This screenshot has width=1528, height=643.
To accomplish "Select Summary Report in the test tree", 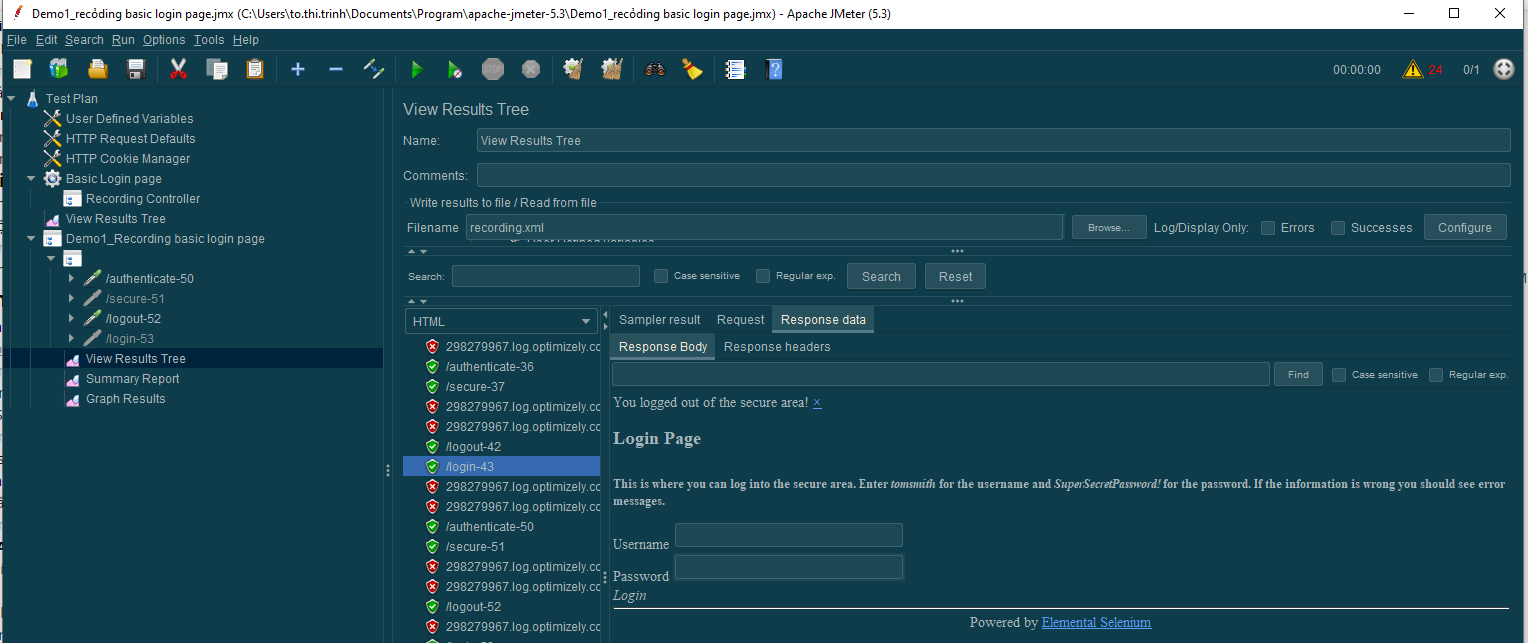I will pos(132,379).
